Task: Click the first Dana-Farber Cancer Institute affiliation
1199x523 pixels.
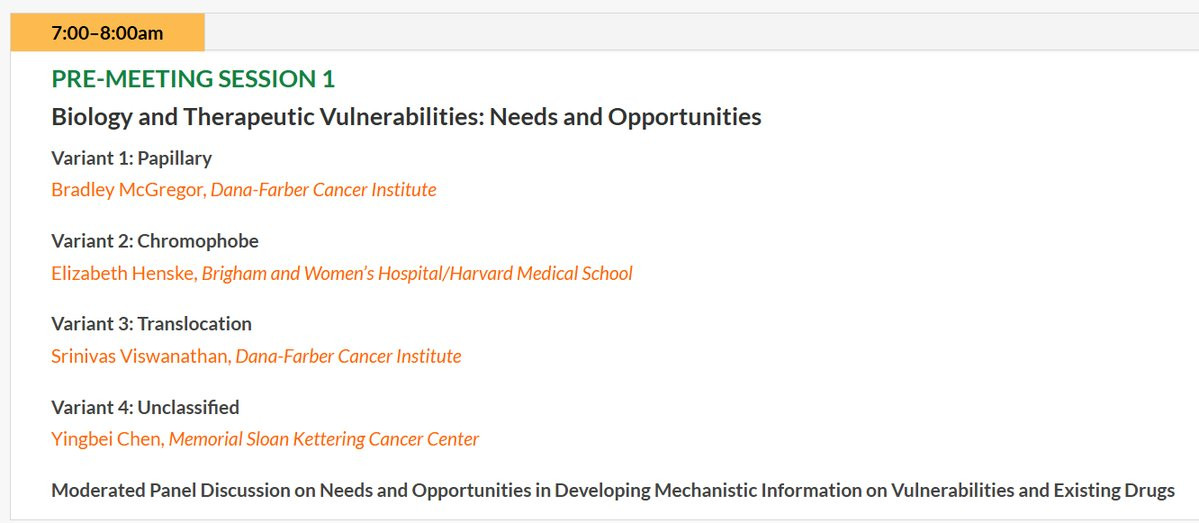Action: 323,190
